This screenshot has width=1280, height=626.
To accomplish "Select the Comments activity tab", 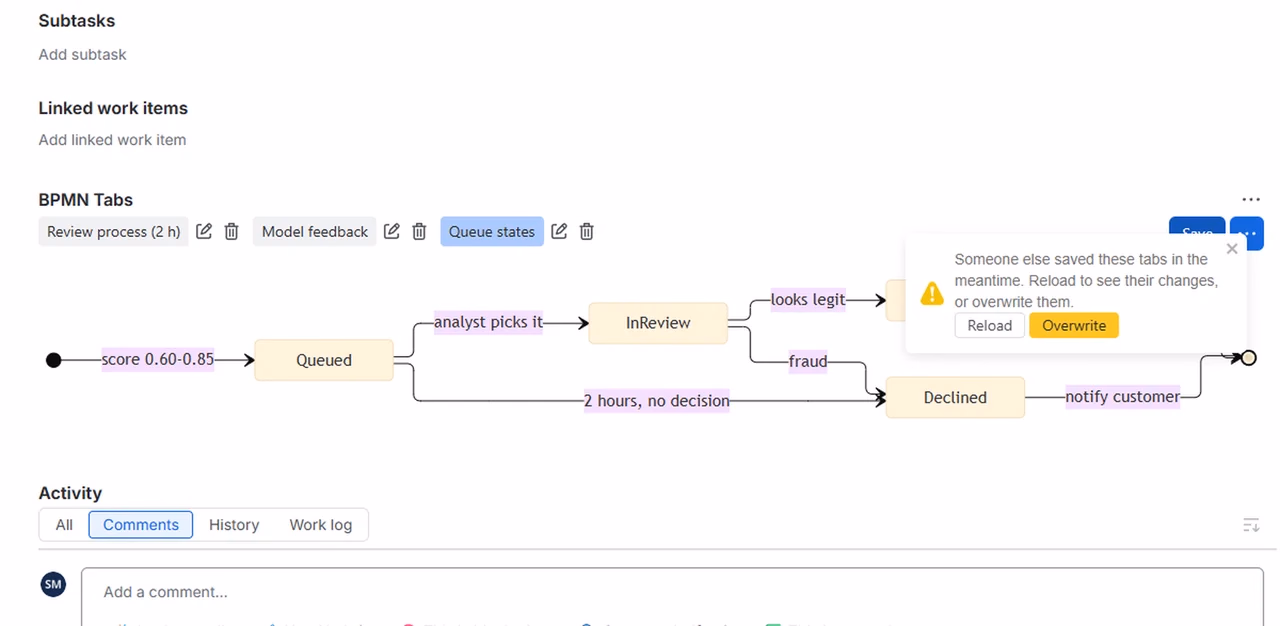I will tap(141, 525).
